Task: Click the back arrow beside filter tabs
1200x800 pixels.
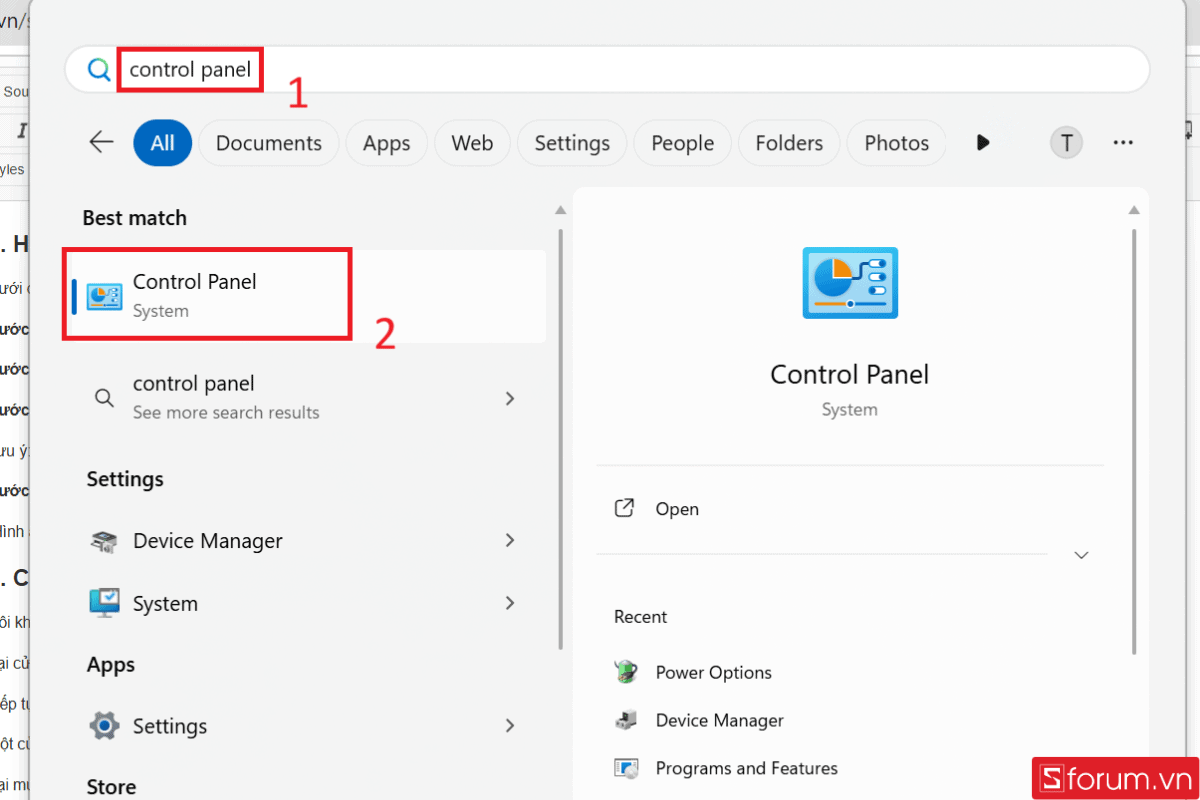Action: [101, 142]
